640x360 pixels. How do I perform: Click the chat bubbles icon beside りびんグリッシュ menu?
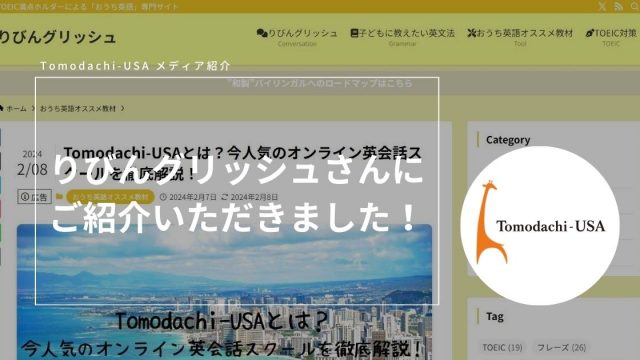(262, 33)
